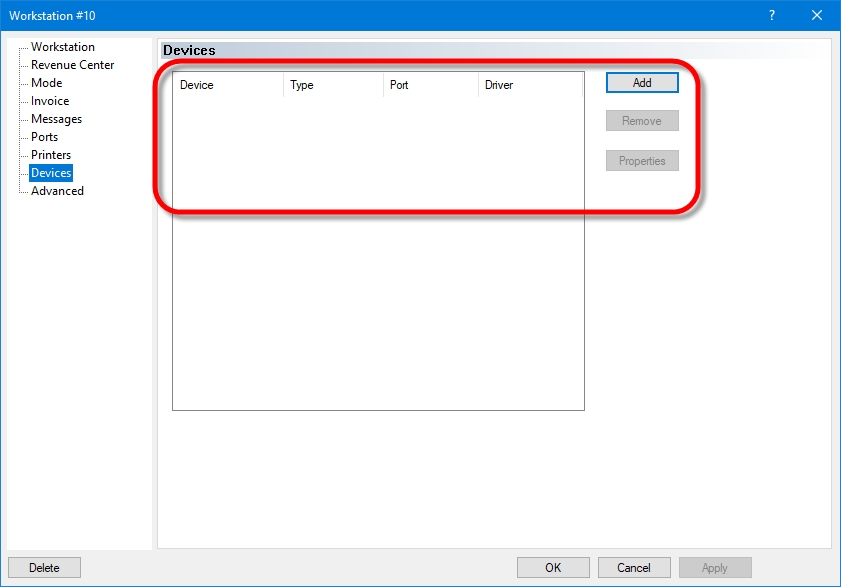Click the Add device button

(x=642, y=83)
